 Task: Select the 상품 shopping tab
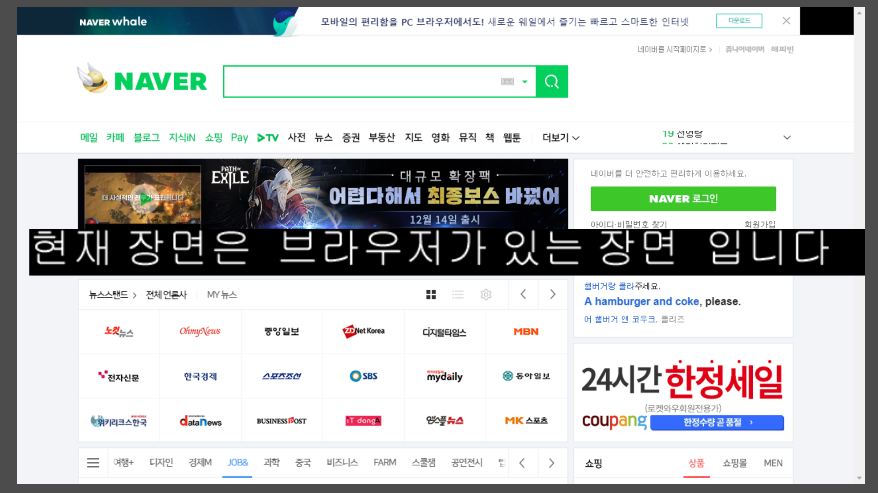(696, 463)
